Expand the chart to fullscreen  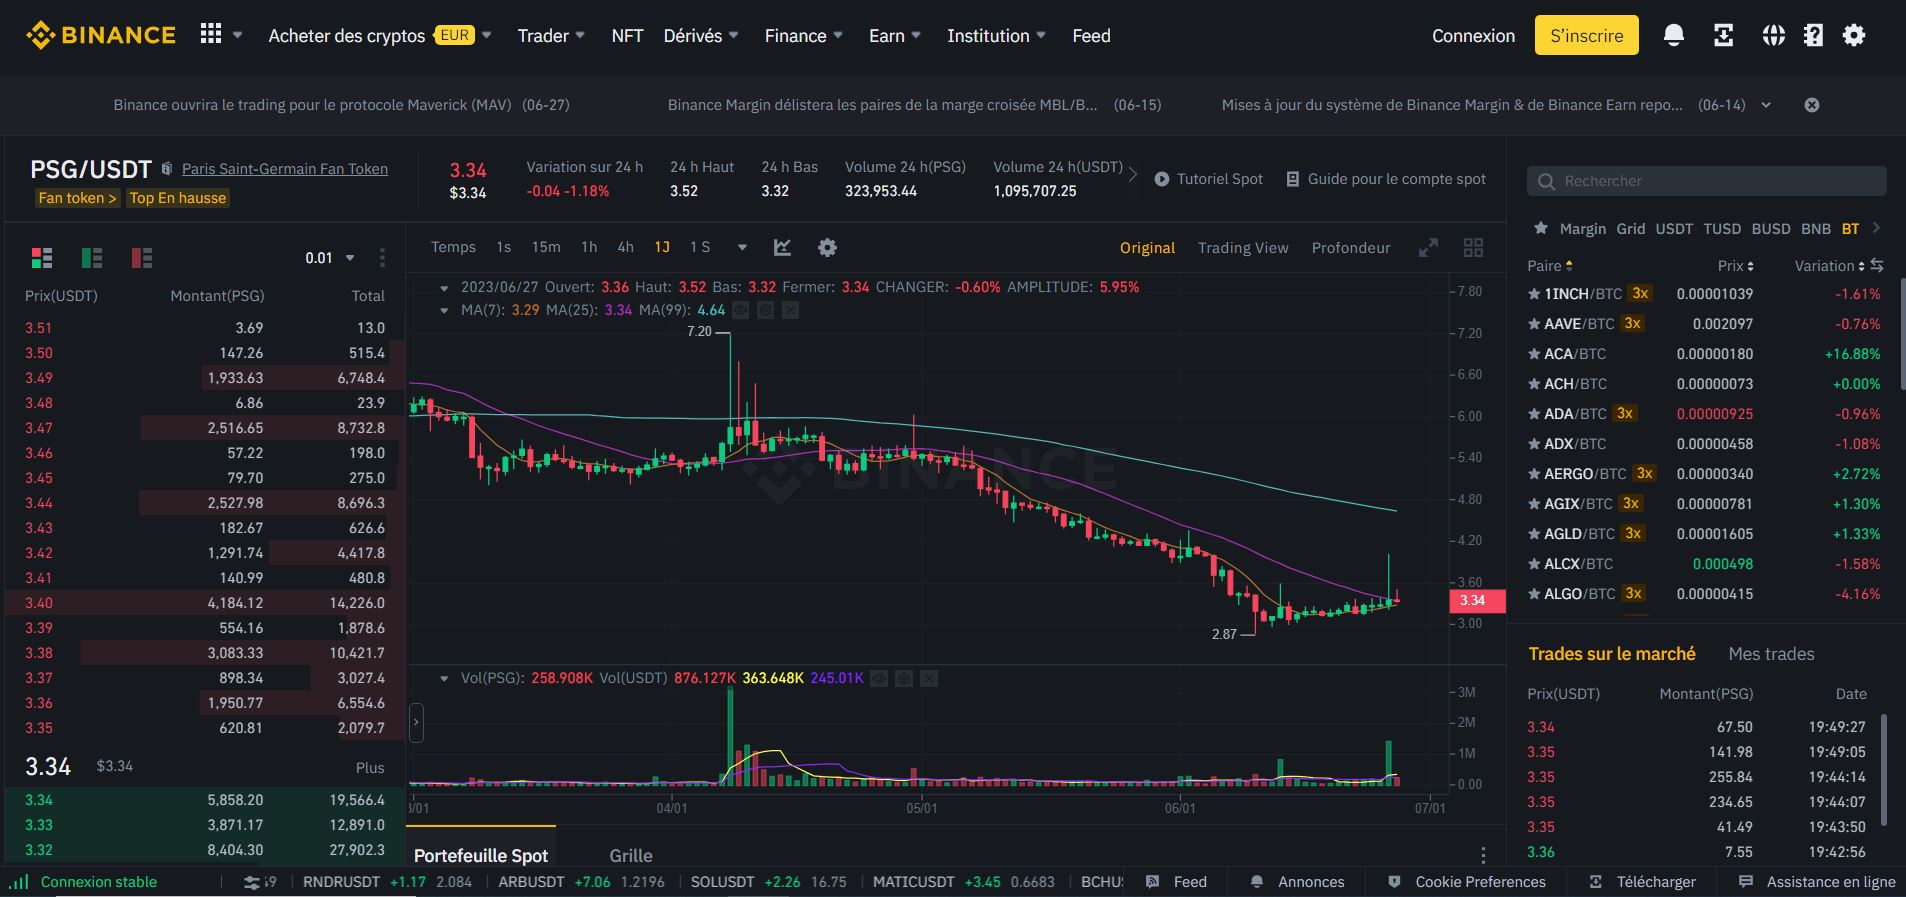[x=1428, y=248]
